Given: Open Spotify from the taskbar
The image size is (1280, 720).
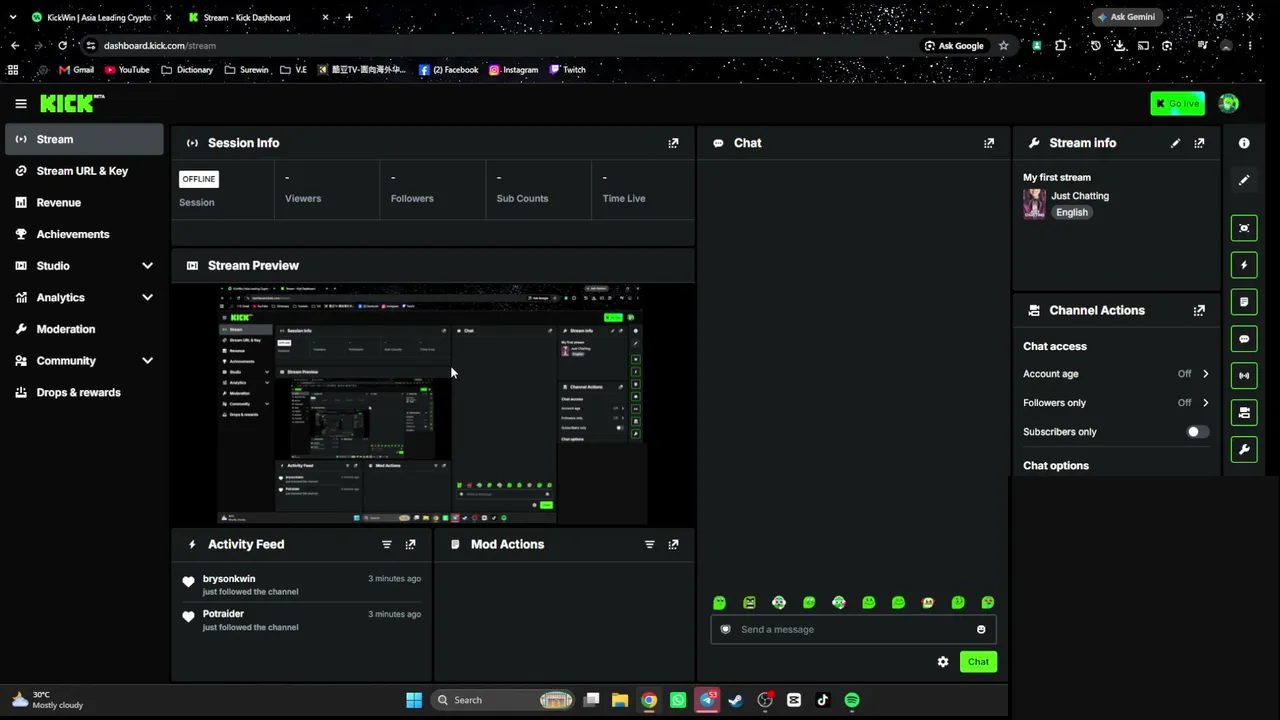Looking at the screenshot, I should coord(852,700).
